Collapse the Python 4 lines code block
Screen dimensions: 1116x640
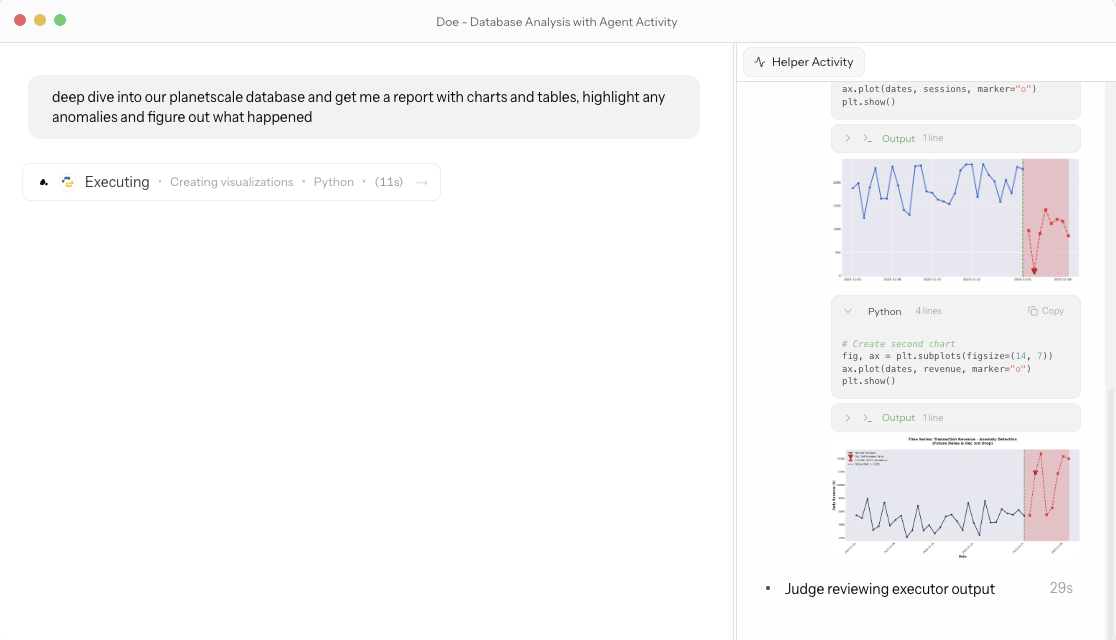[848, 311]
